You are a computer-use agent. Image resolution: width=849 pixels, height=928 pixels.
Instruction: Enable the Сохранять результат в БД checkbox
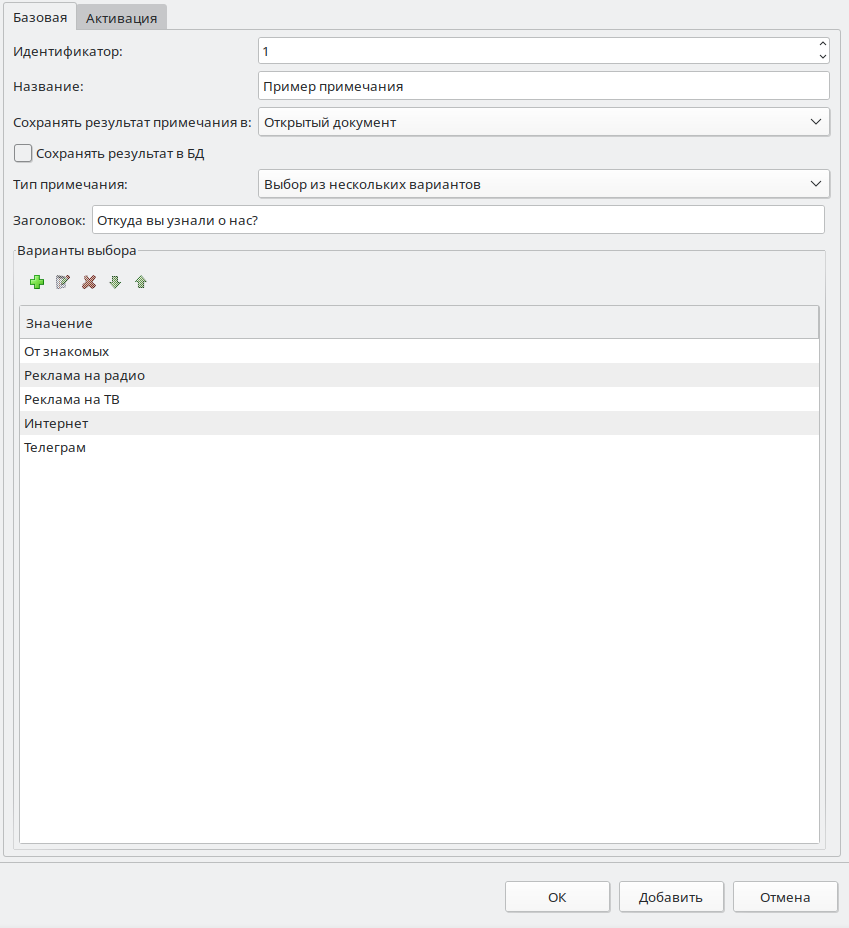tap(23, 154)
